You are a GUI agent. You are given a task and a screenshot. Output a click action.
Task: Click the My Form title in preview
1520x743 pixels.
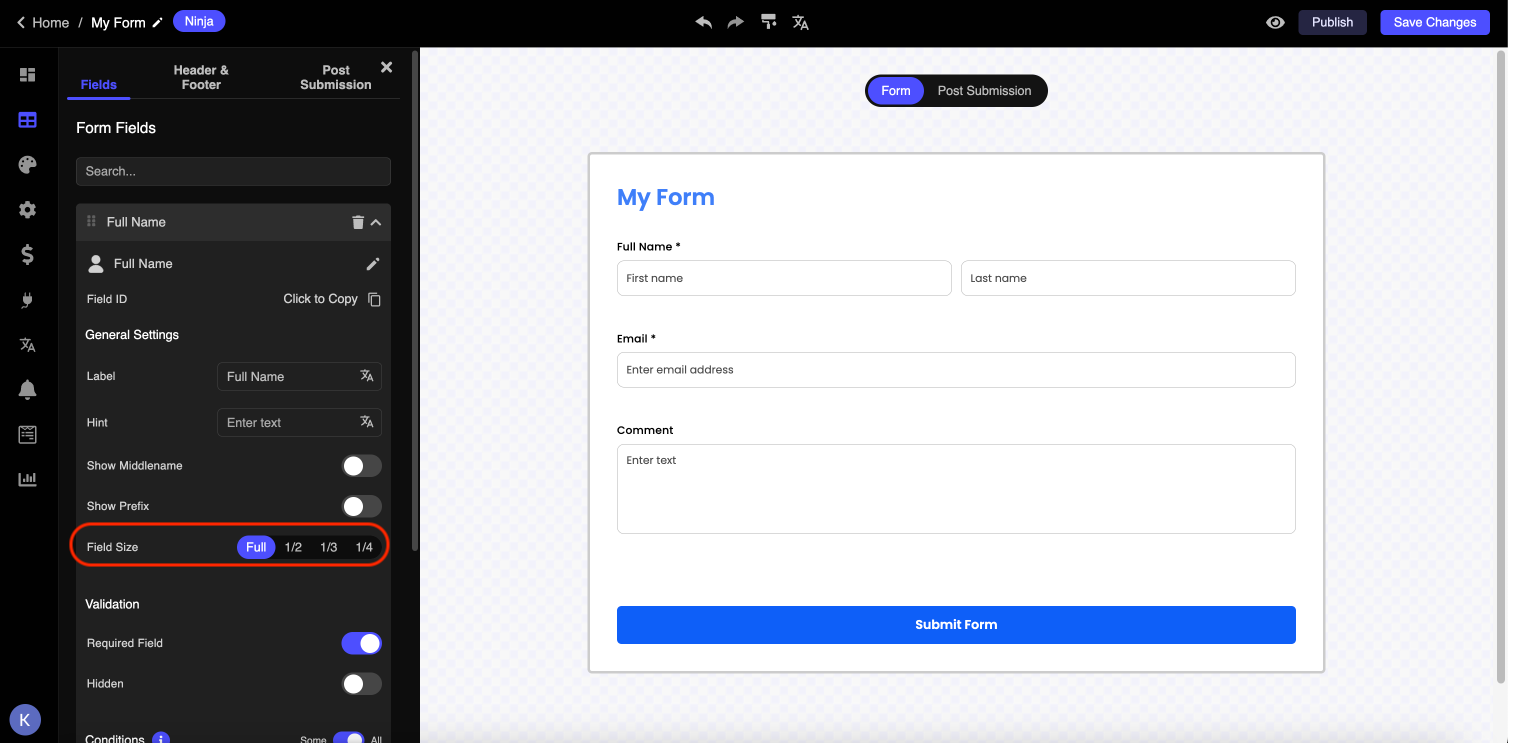tap(666, 197)
